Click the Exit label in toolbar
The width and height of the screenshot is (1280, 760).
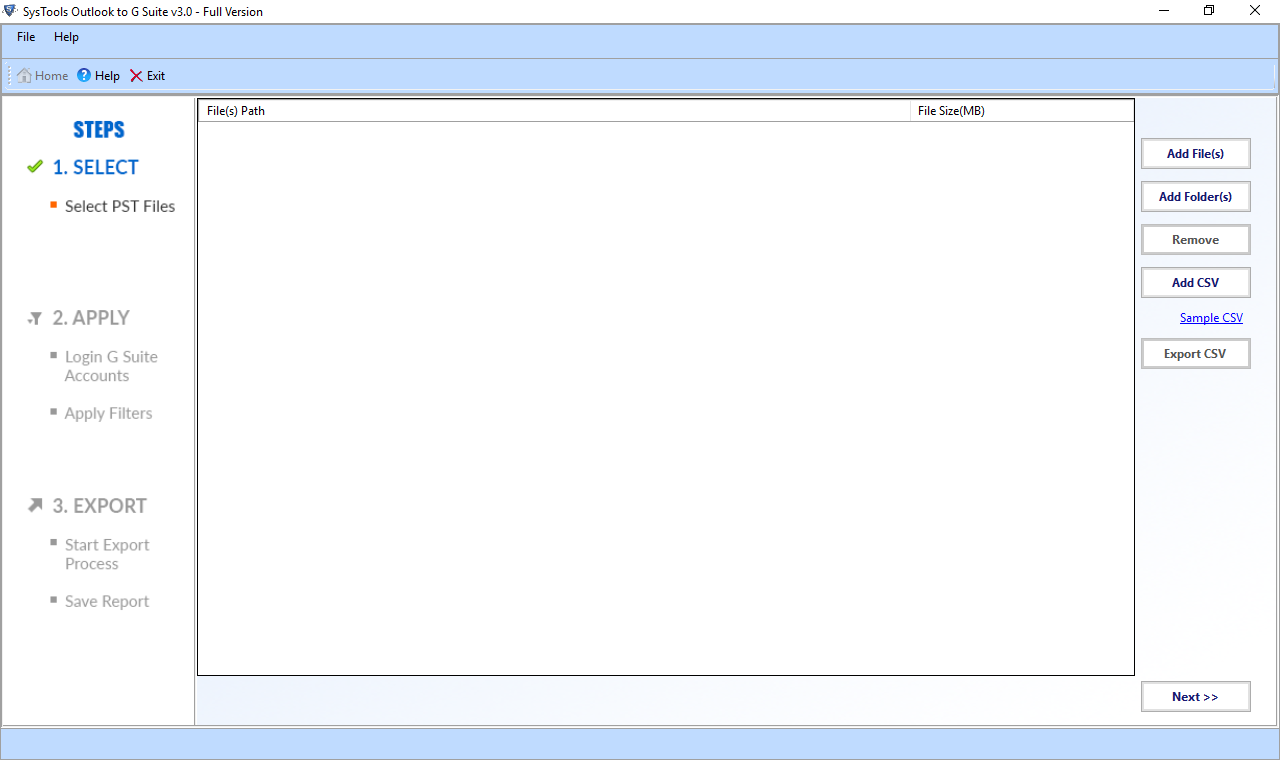(x=156, y=76)
